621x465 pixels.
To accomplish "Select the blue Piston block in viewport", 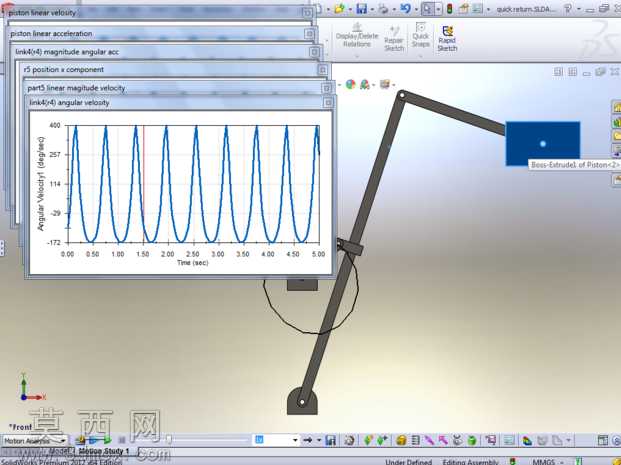I will pyautogui.click(x=543, y=143).
